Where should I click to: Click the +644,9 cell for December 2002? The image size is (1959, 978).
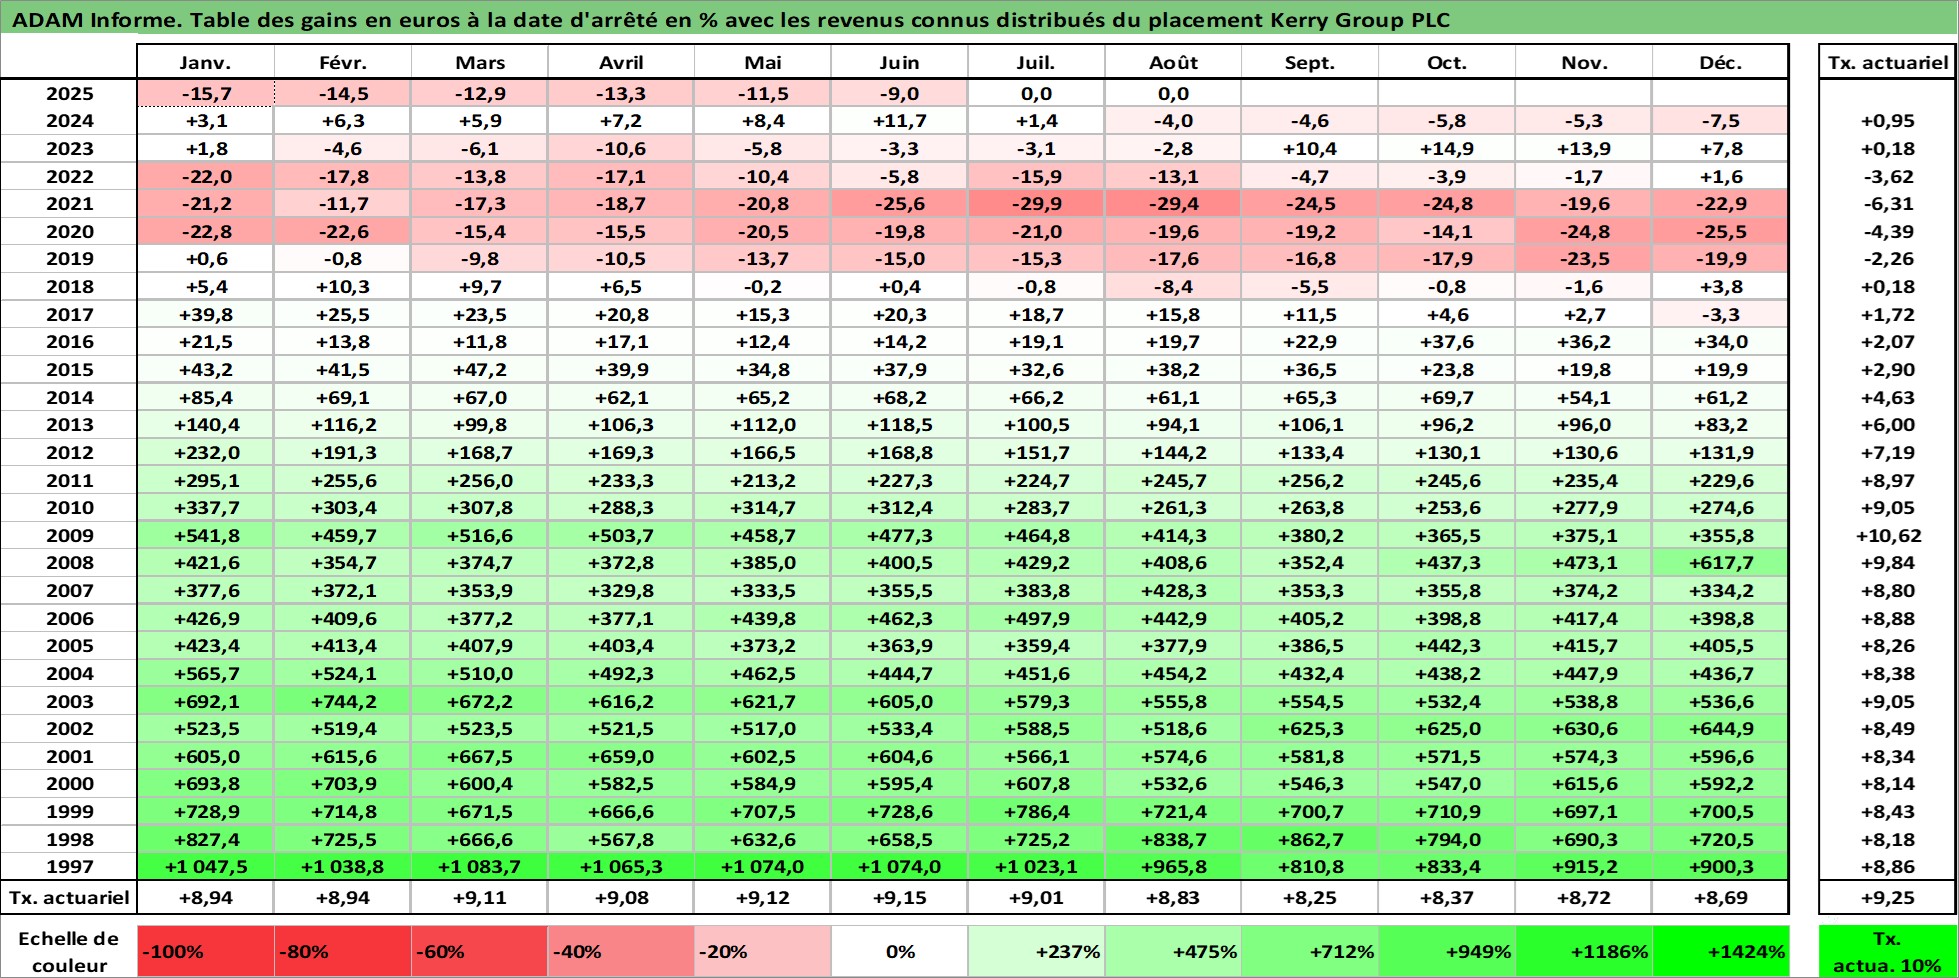point(1720,728)
